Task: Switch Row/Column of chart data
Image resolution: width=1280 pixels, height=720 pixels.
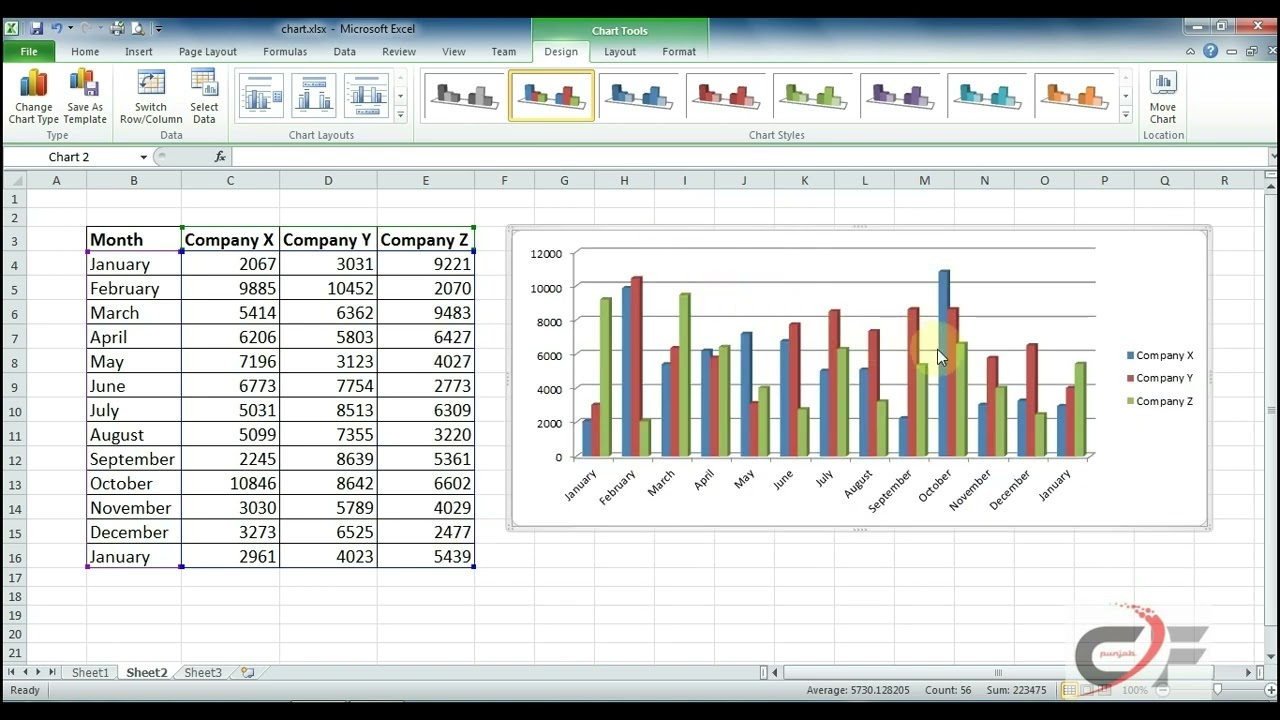Action: coord(151,97)
